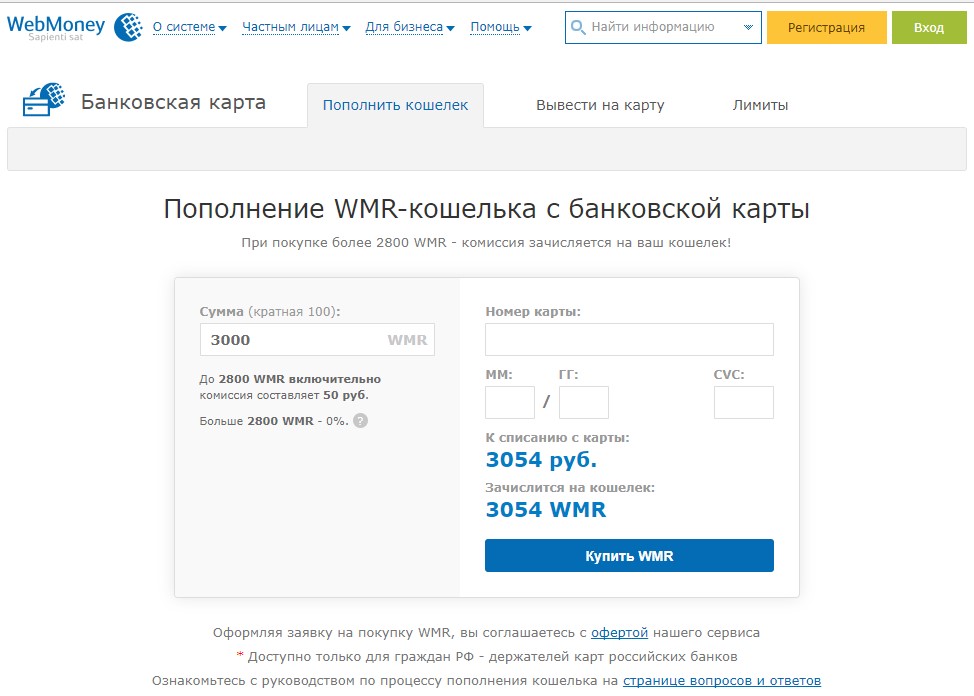The height and width of the screenshot is (696, 974).
Task: Expand the «Помощь» menu
Action: (x=500, y=28)
